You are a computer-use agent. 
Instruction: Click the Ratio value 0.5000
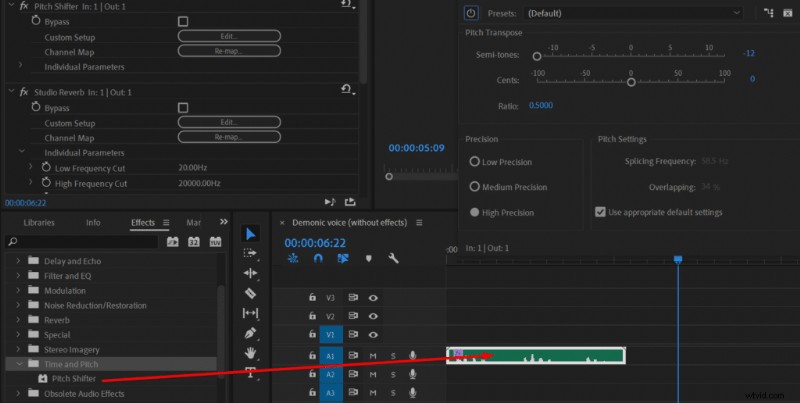tap(541, 106)
